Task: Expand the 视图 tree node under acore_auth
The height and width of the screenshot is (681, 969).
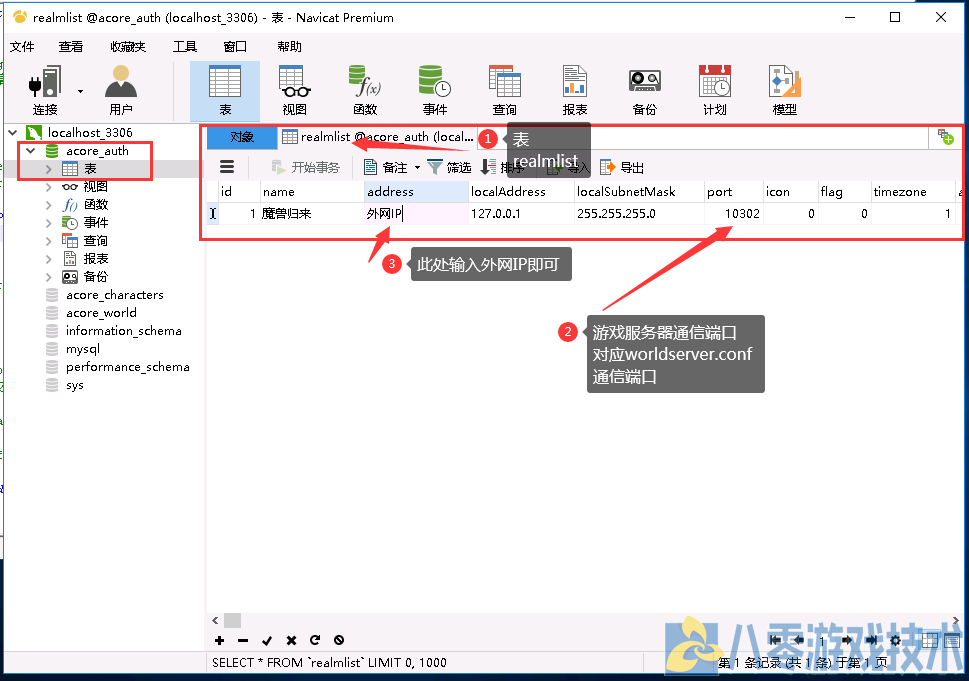Action: (49, 187)
